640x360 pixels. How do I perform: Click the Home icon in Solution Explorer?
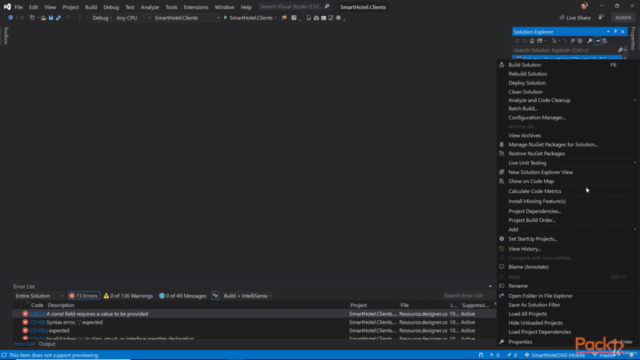click(x=532, y=41)
